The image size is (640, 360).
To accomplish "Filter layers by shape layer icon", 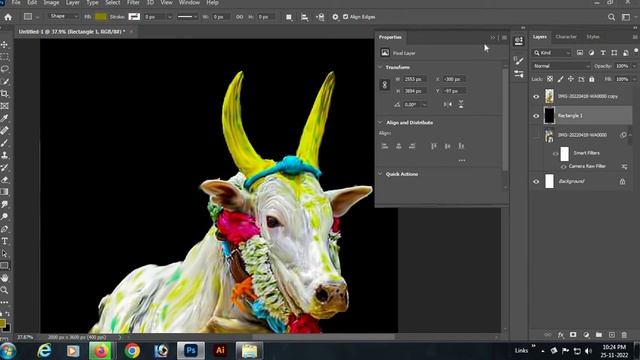I will (614, 53).
